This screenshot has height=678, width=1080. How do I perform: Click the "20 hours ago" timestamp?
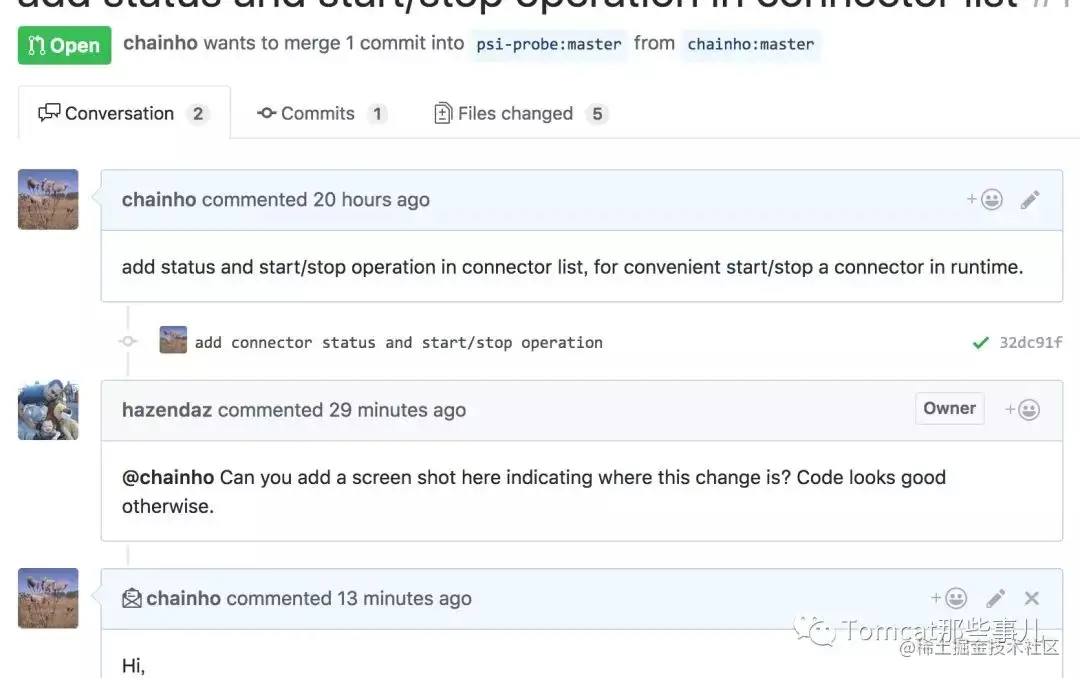pos(371,200)
